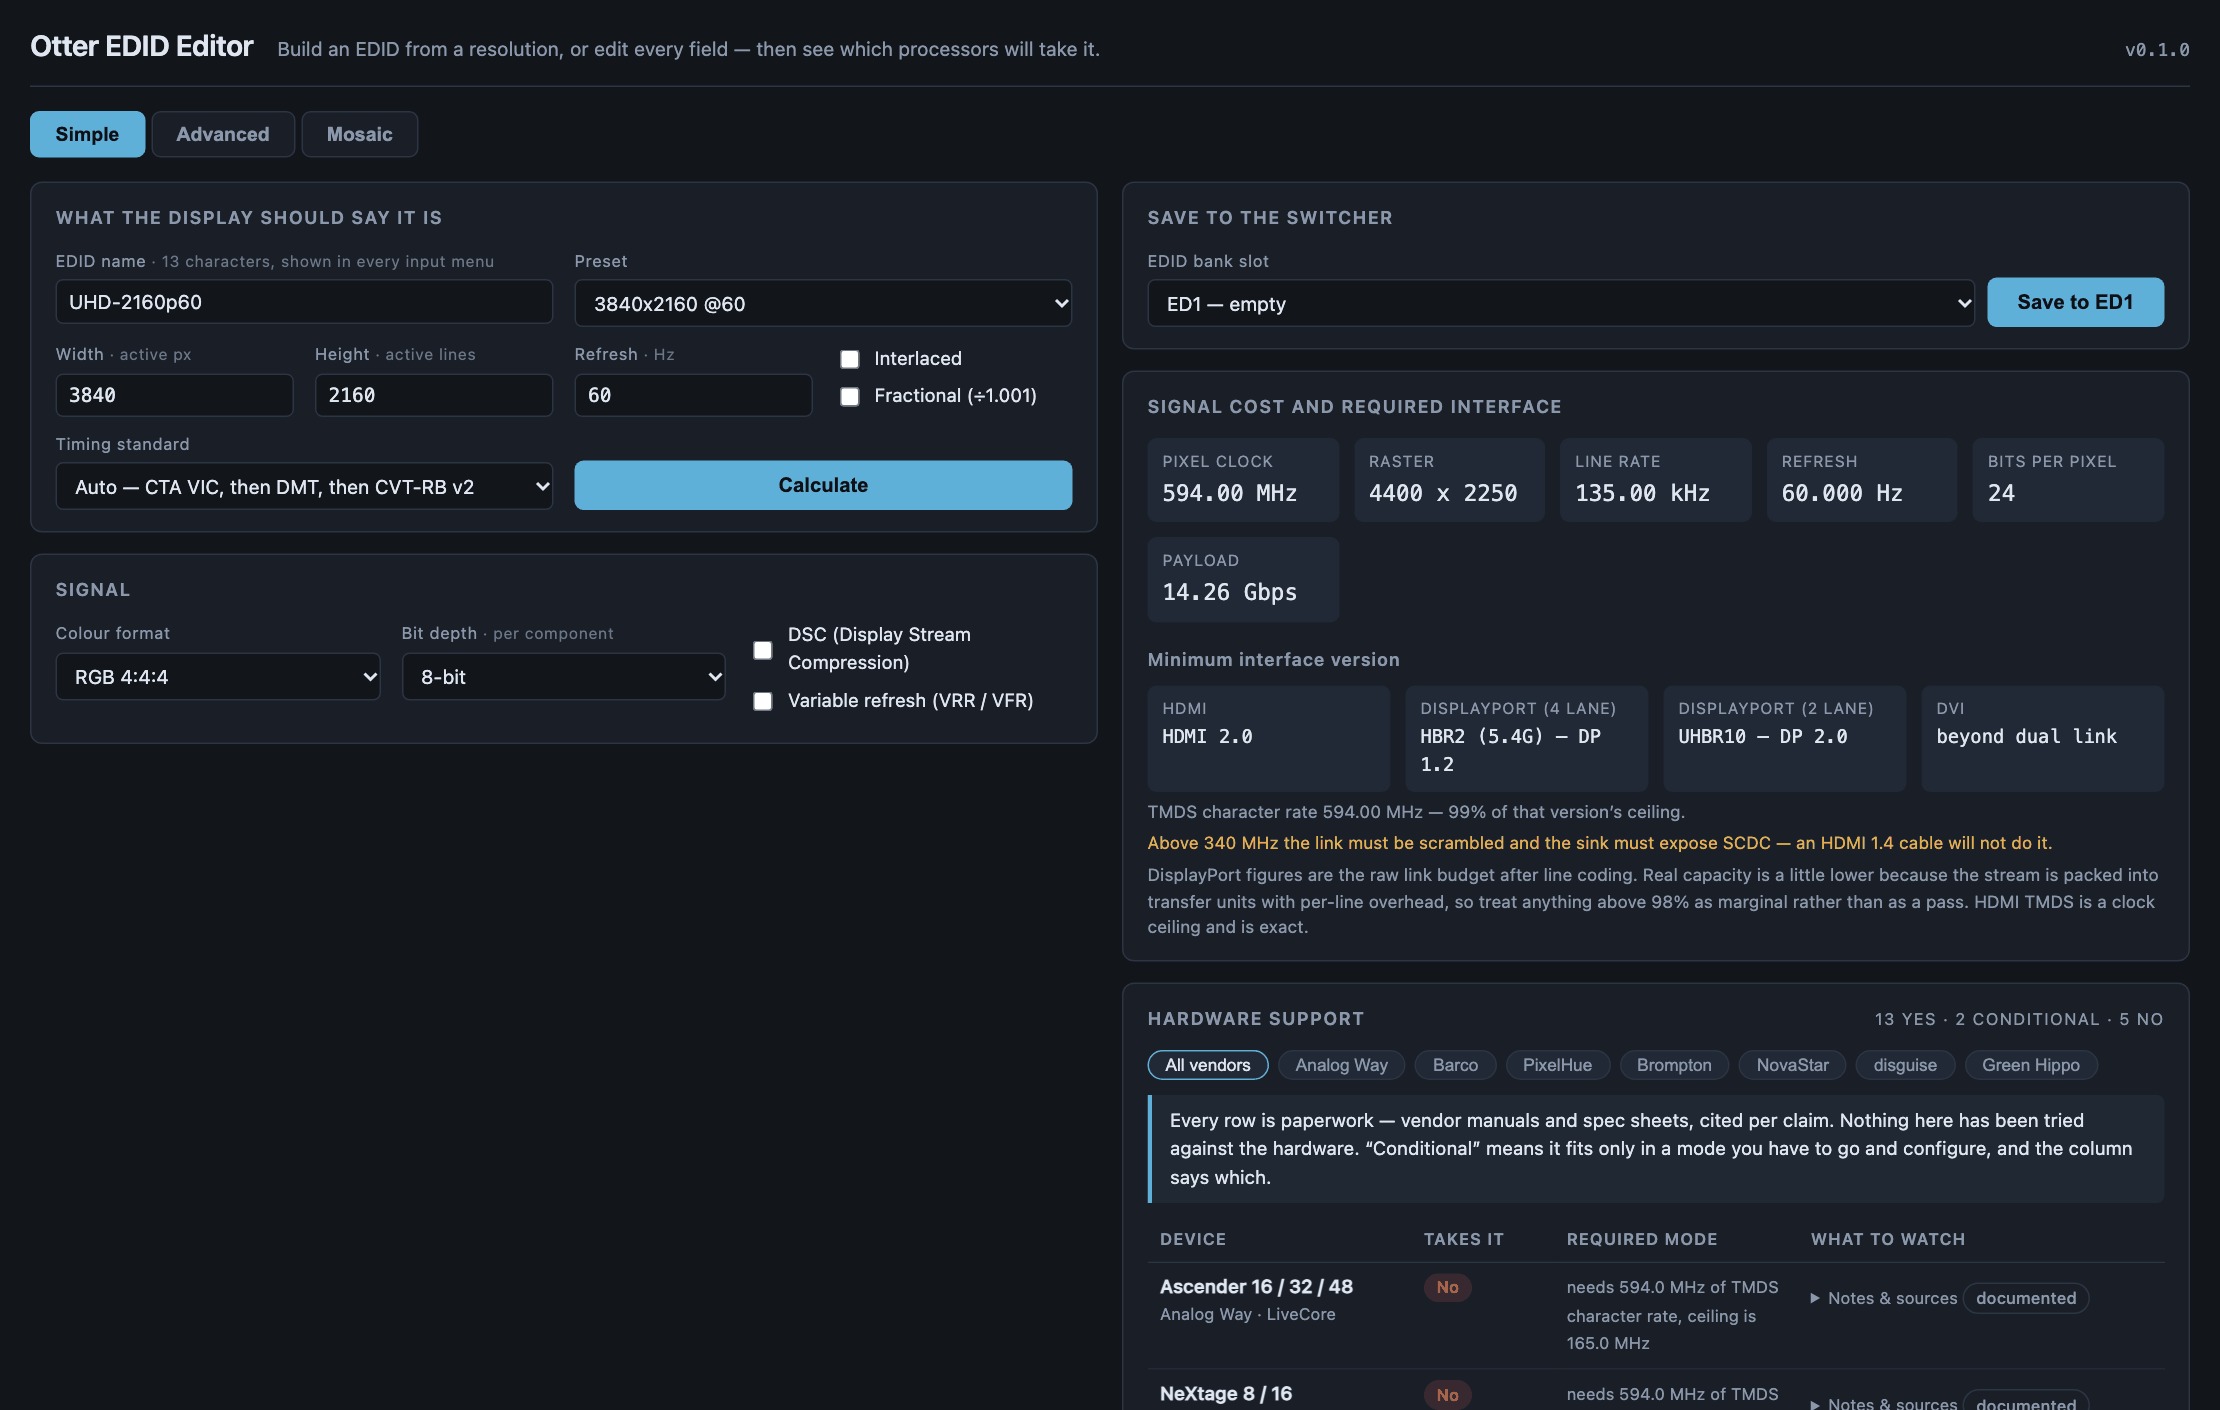Filter hardware by NovaStar
This screenshot has height=1410, width=2220.
[x=1792, y=1065]
